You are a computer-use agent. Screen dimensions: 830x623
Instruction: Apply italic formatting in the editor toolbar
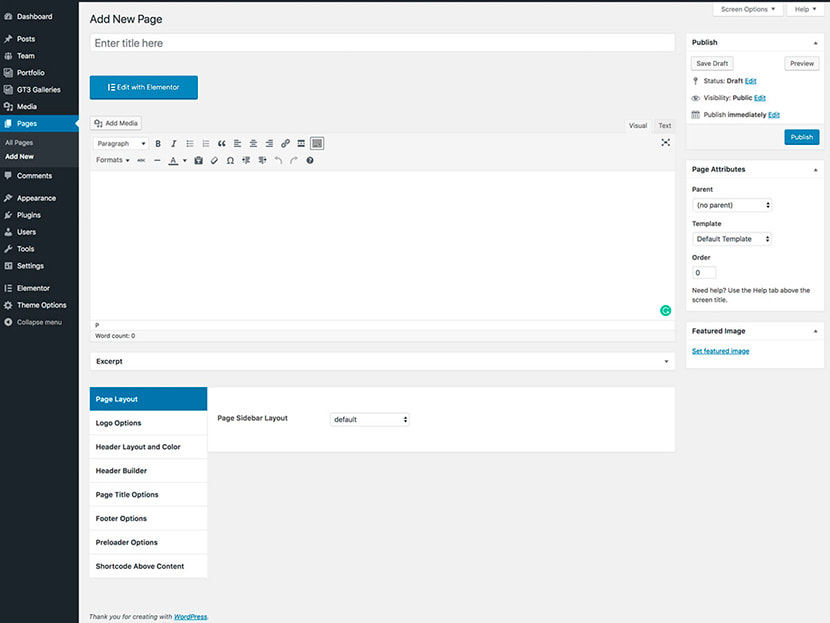click(174, 143)
